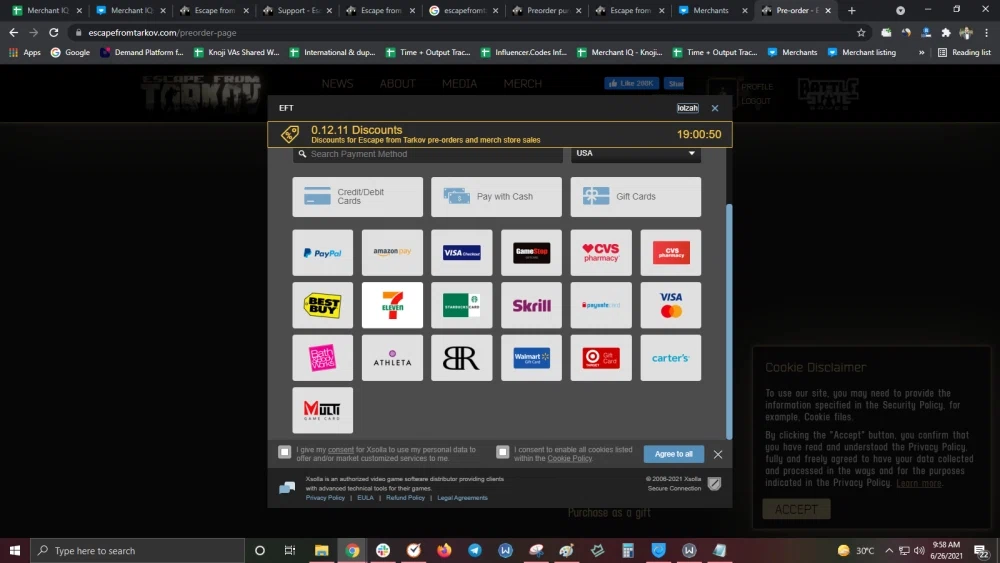Click the payment list scrollbar
This screenshot has width=1000, height=563.
pyautogui.click(x=729, y=321)
